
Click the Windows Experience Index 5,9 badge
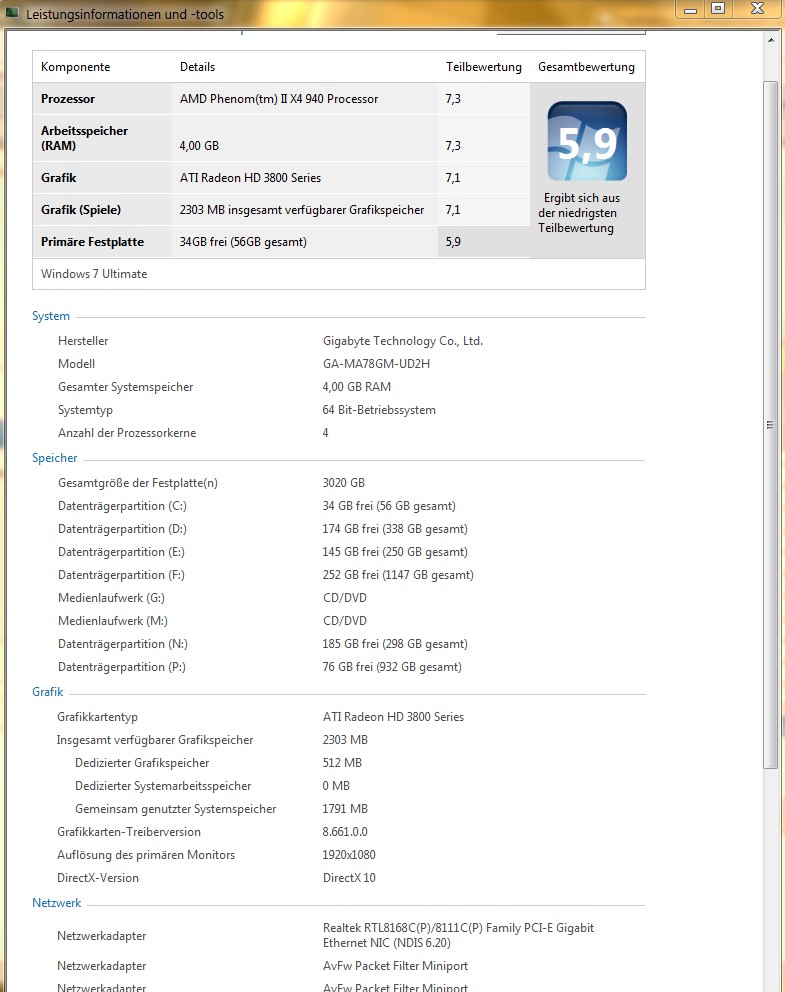point(587,141)
